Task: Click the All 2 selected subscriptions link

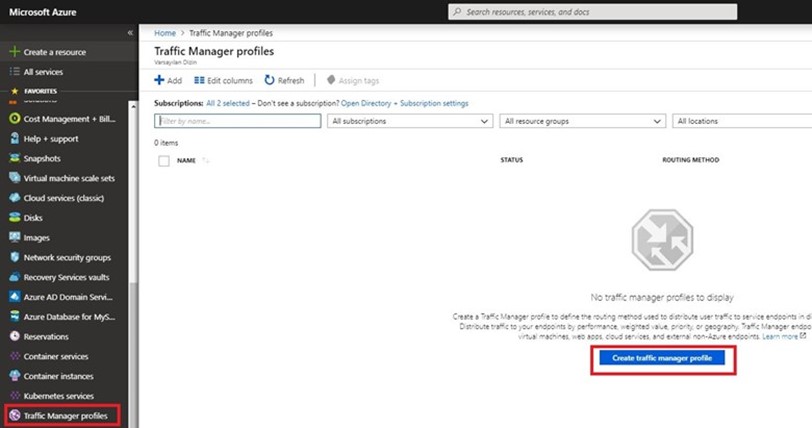Action: (x=228, y=103)
